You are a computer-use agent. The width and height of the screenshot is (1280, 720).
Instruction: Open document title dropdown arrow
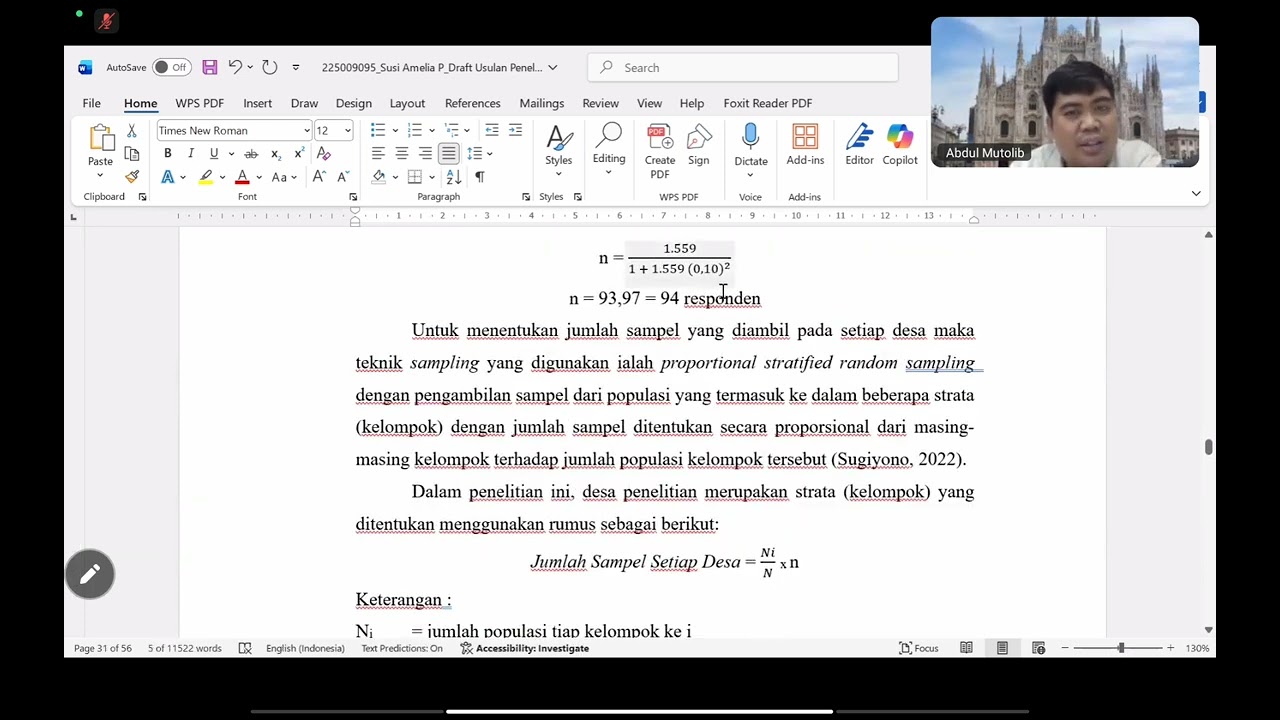(x=552, y=68)
